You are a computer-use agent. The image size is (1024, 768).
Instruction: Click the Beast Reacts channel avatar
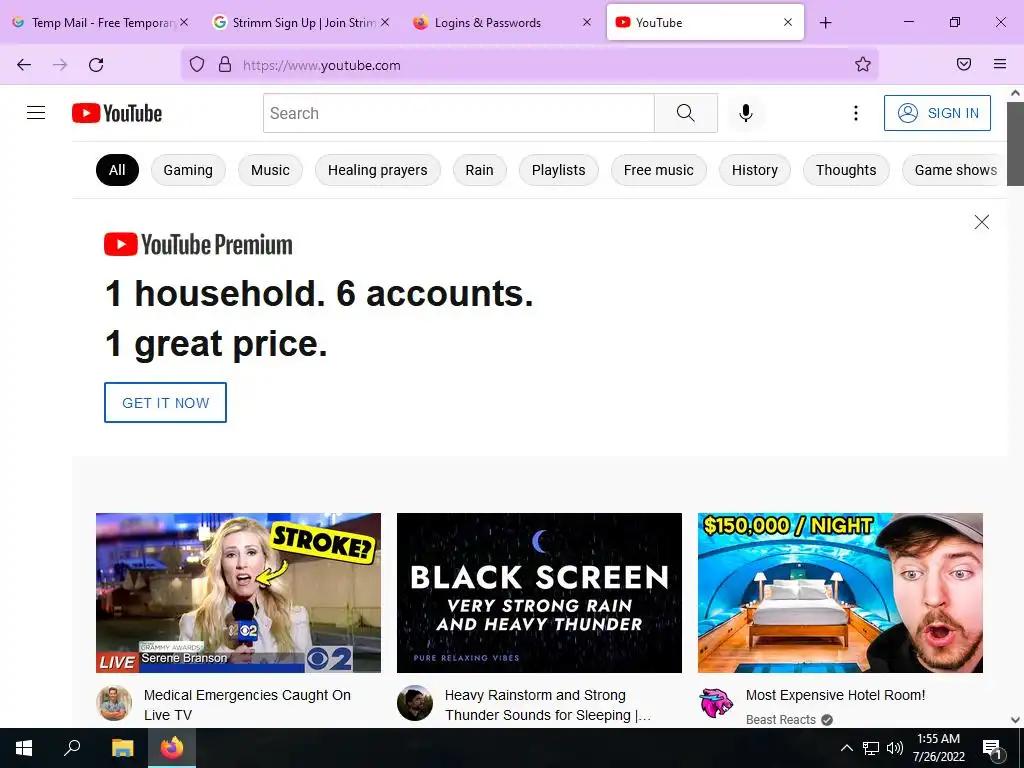[716, 703]
